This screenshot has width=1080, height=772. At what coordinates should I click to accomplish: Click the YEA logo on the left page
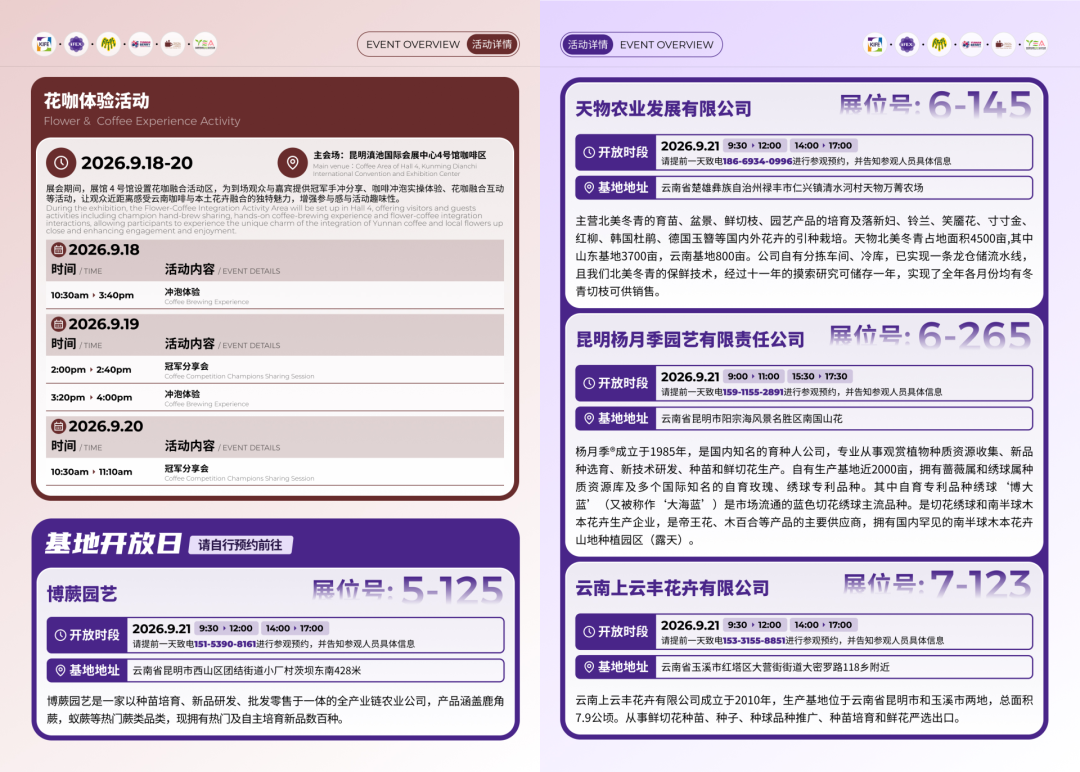[205, 44]
